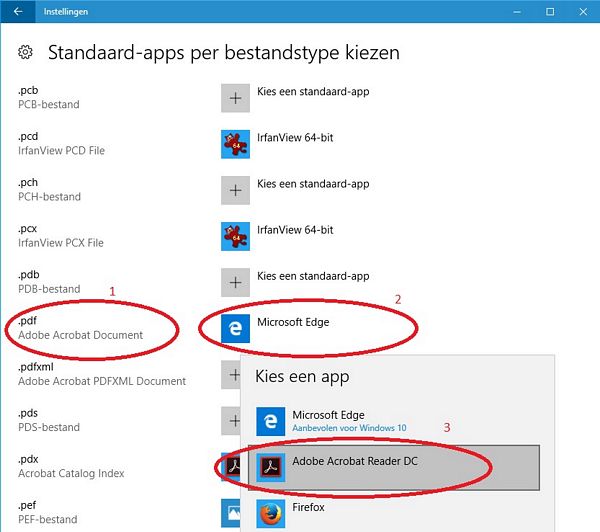The height and width of the screenshot is (532, 600).
Task: Click Adobe Acrobat Reader icon in app chooser
Action: 271,467
